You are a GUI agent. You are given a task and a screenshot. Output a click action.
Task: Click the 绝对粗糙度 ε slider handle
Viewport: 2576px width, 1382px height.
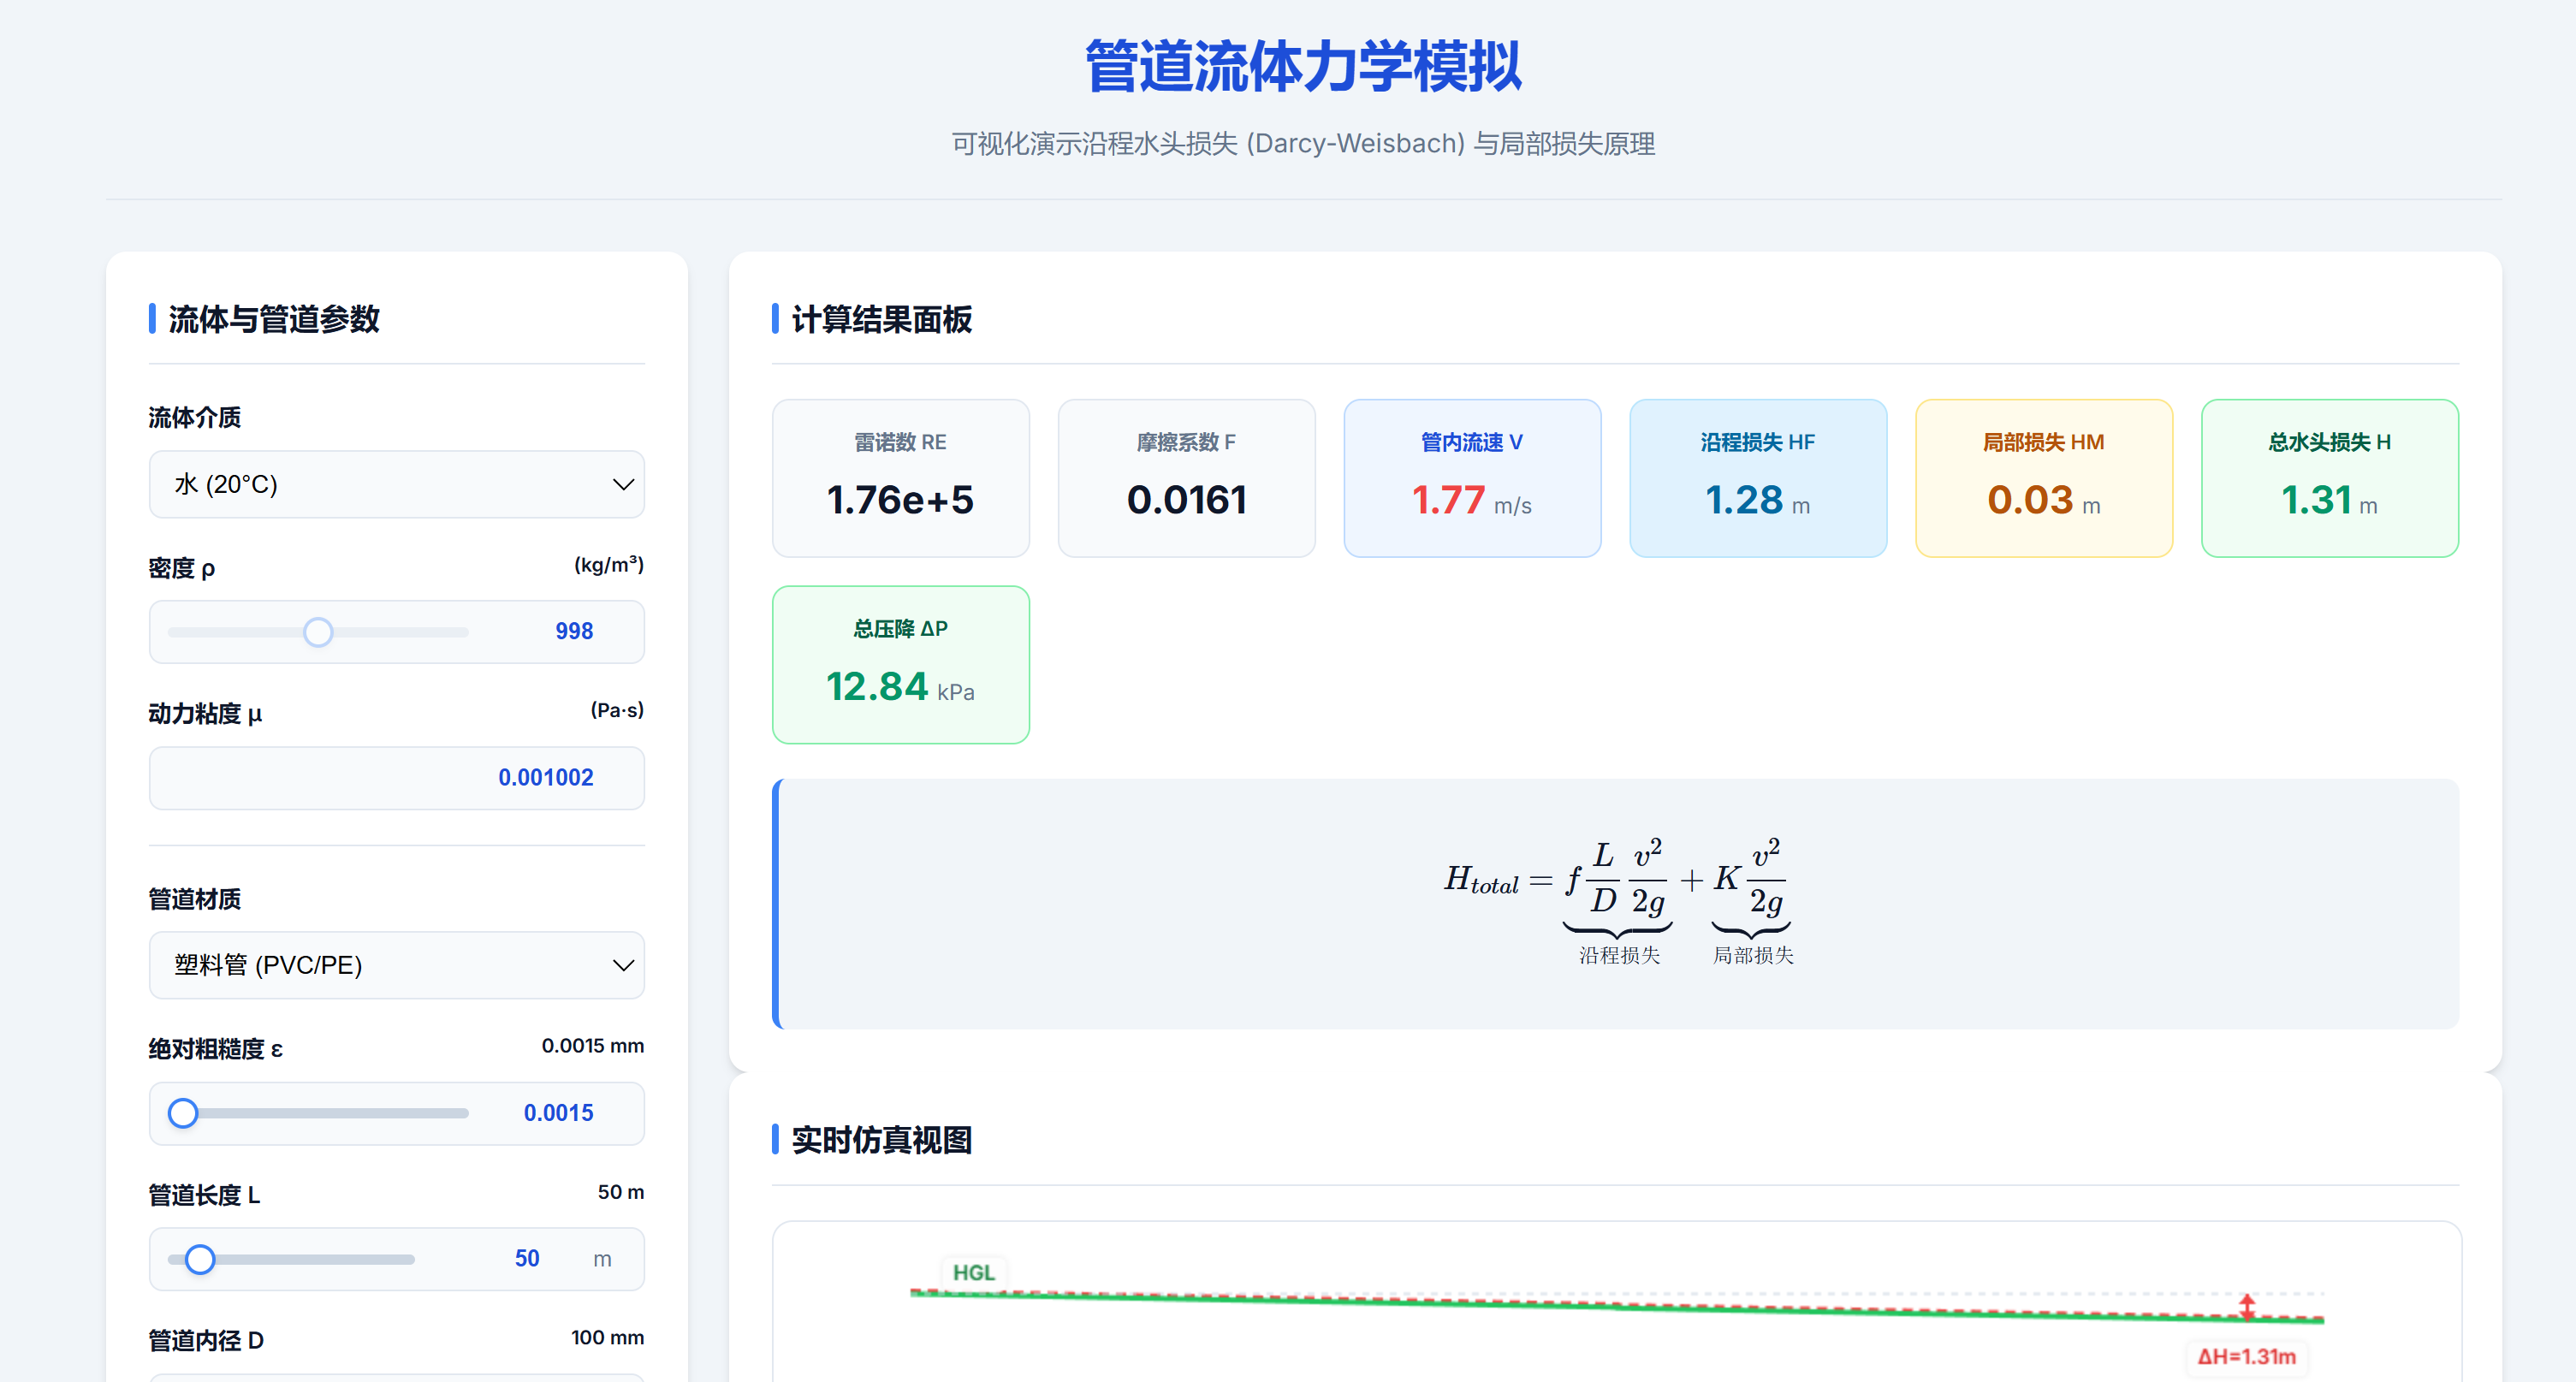(x=183, y=1113)
